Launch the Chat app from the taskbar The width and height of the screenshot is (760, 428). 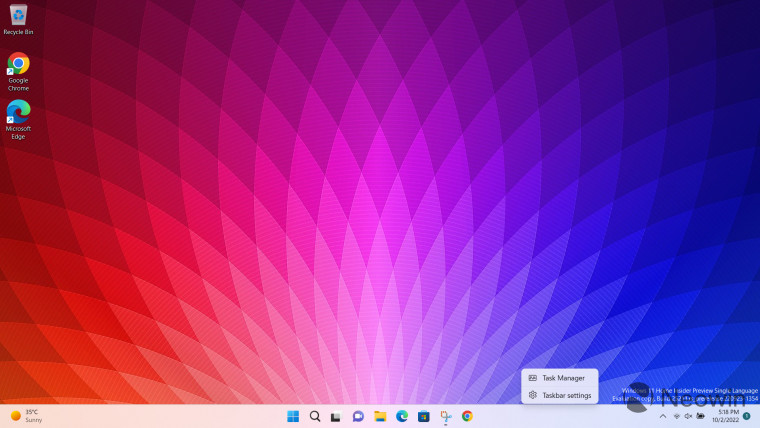click(x=358, y=416)
